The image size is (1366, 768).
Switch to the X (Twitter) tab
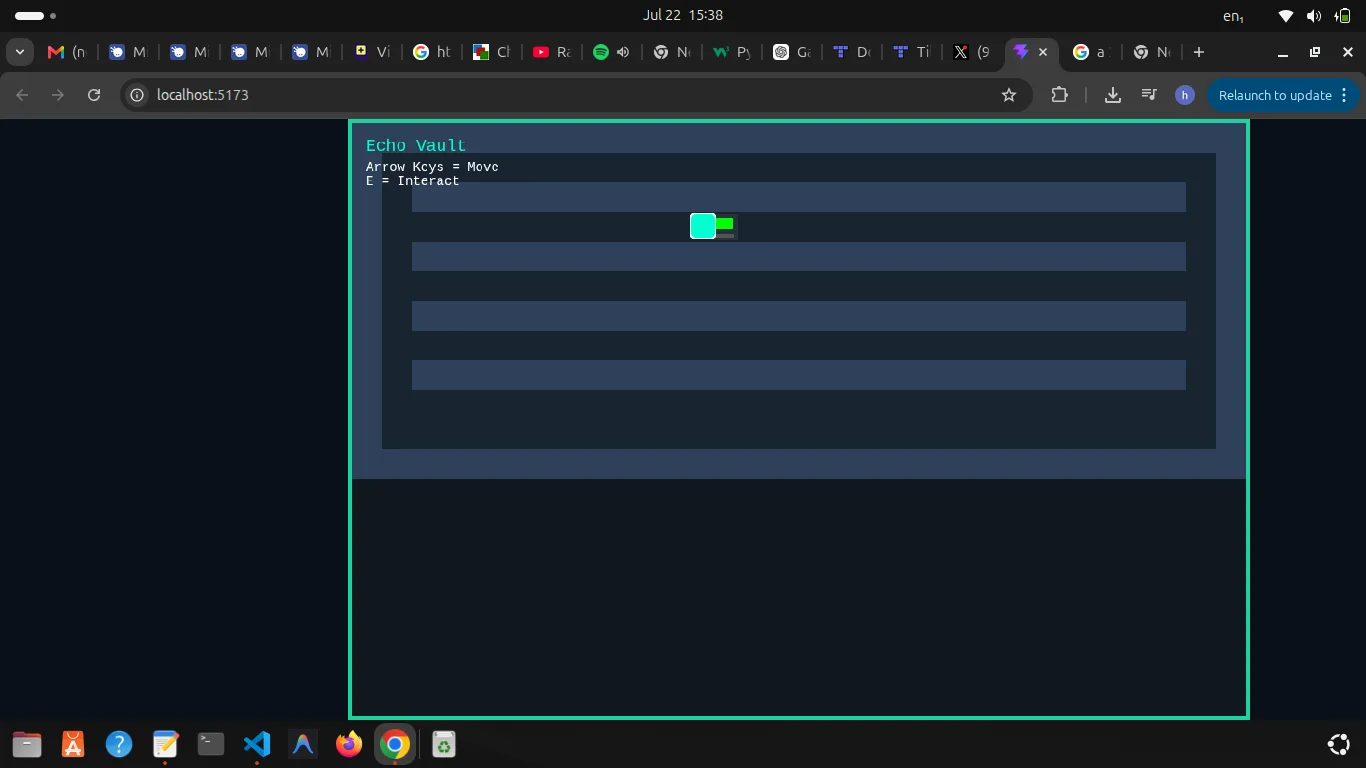tap(971, 52)
